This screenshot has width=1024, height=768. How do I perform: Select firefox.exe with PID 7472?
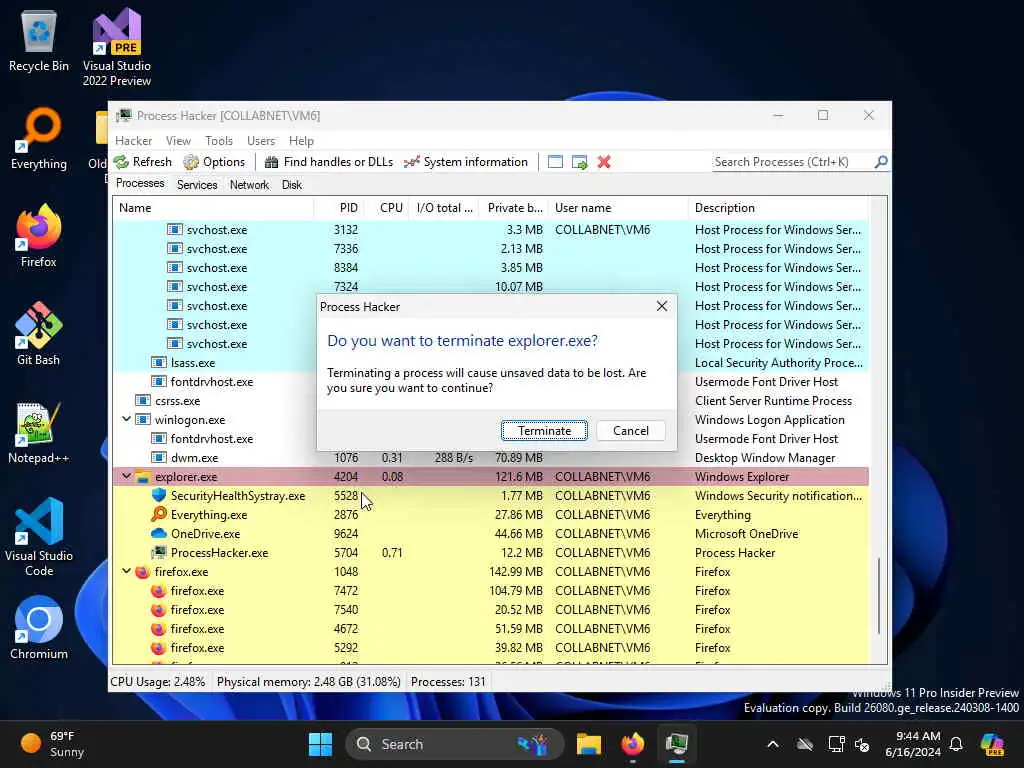(x=491, y=590)
